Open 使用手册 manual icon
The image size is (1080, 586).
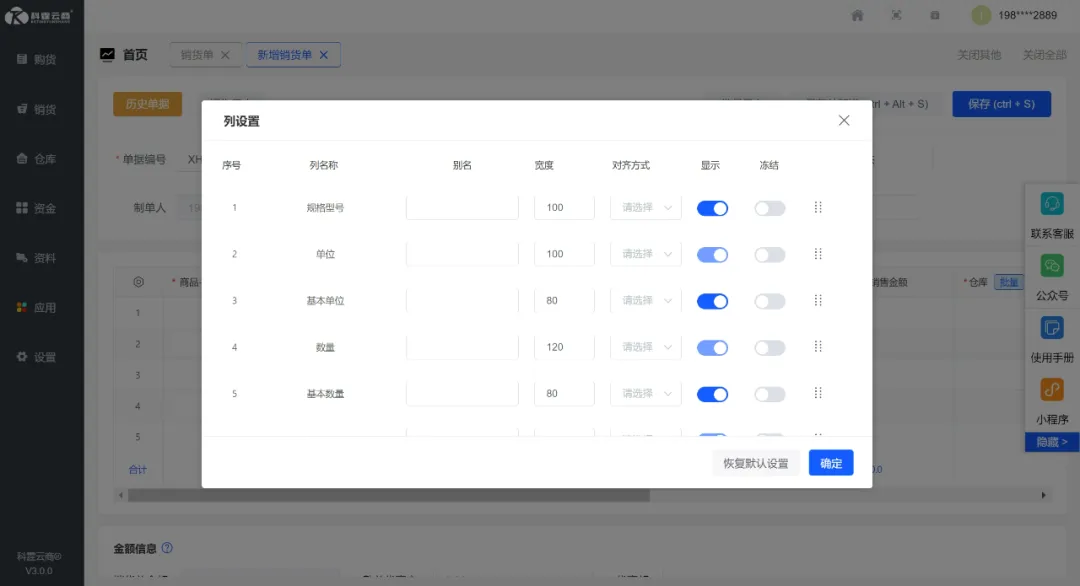[1052, 328]
